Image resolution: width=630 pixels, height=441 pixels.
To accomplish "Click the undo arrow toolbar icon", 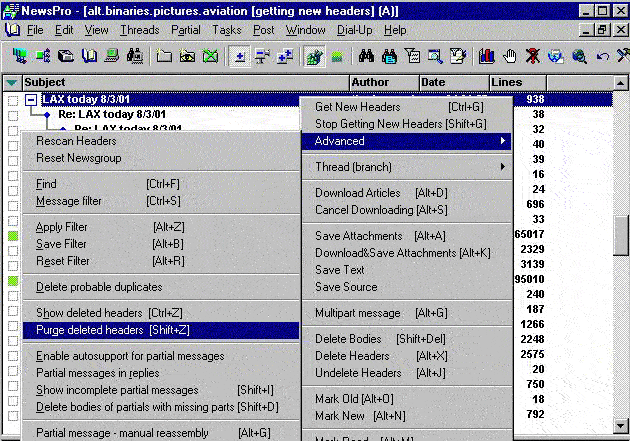I will (602, 56).
